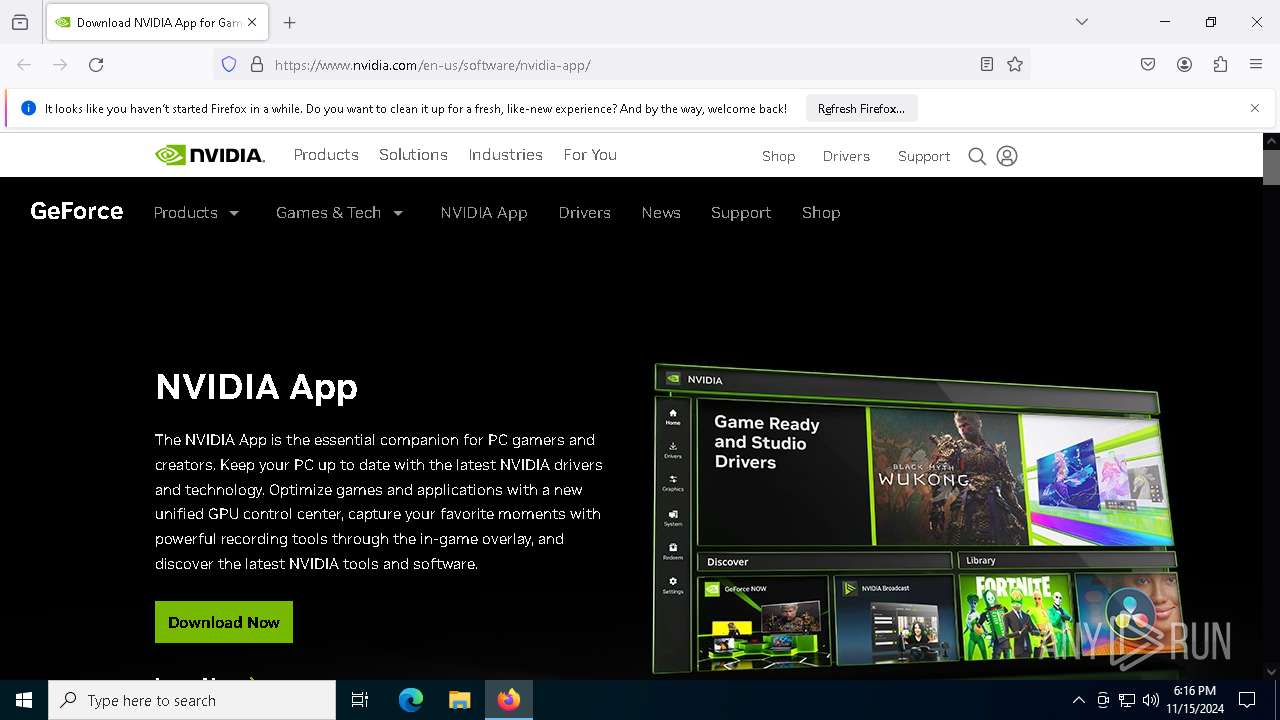
Task: Click Shop link in top header
Action: pyautogui.click(x=779, y=156)
